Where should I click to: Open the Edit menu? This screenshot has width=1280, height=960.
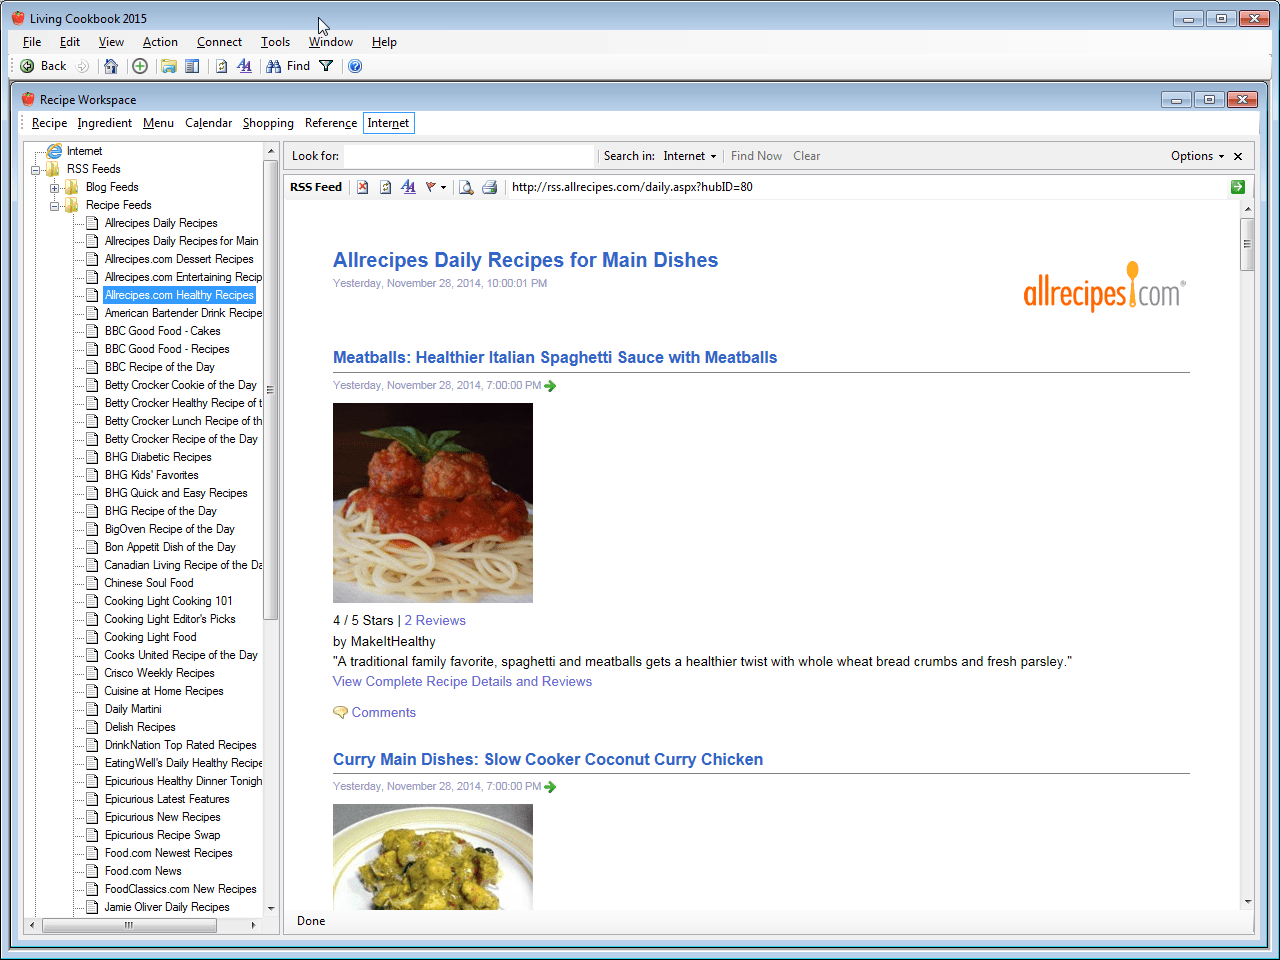pos(70,42)
